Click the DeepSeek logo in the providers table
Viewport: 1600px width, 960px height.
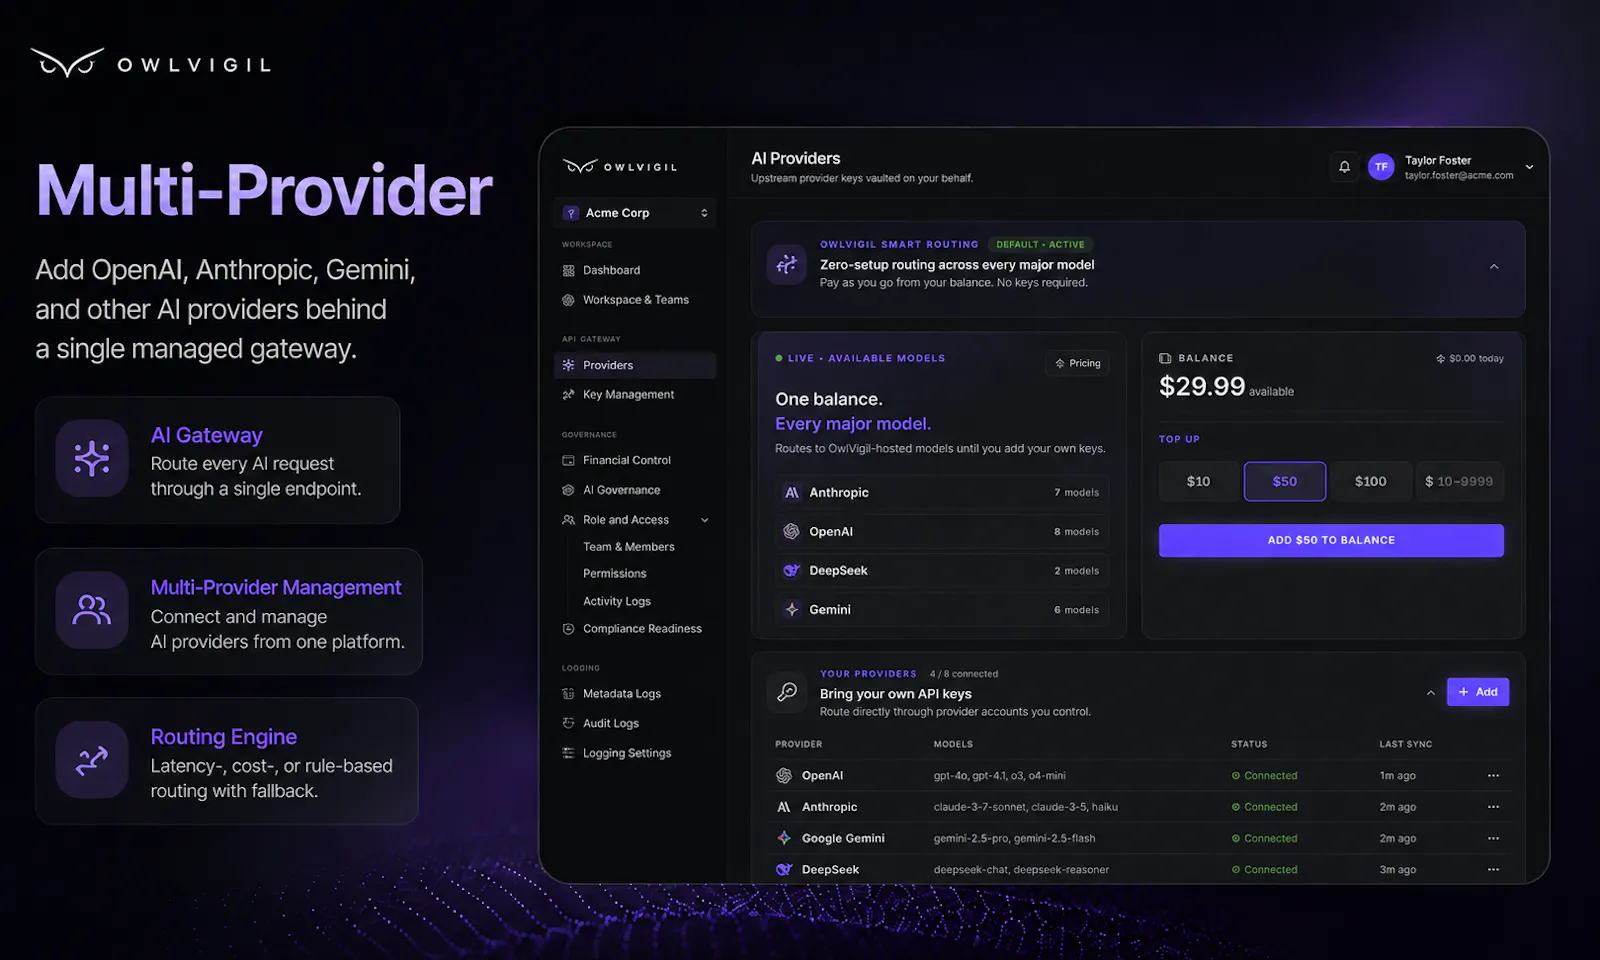[784, 870]
